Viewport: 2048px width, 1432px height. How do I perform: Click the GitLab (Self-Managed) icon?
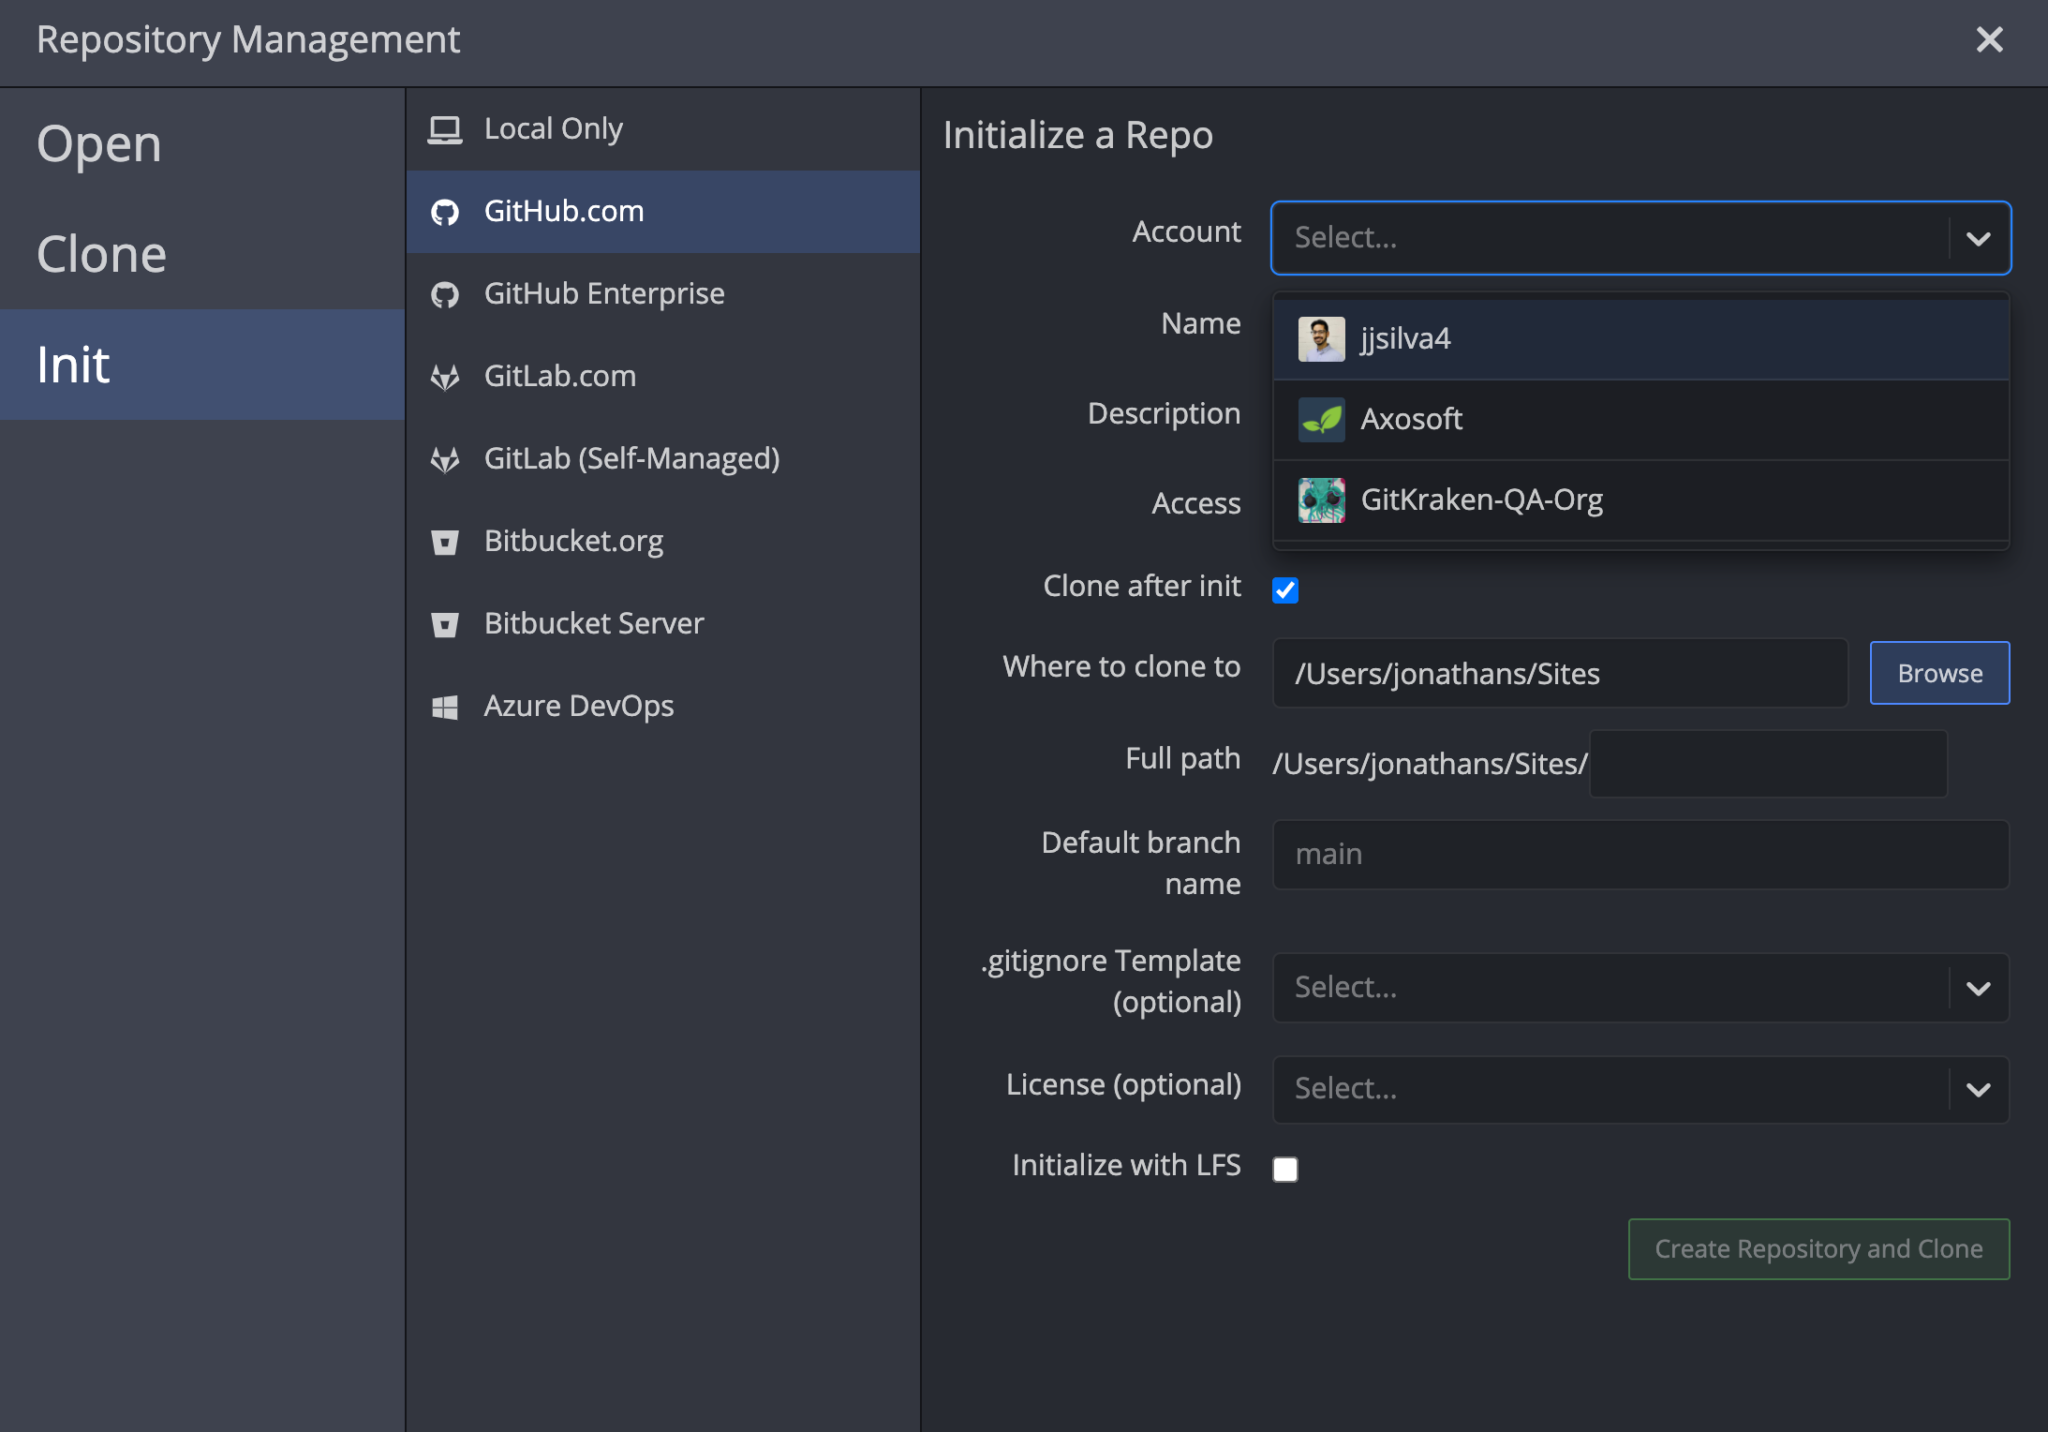446,458
